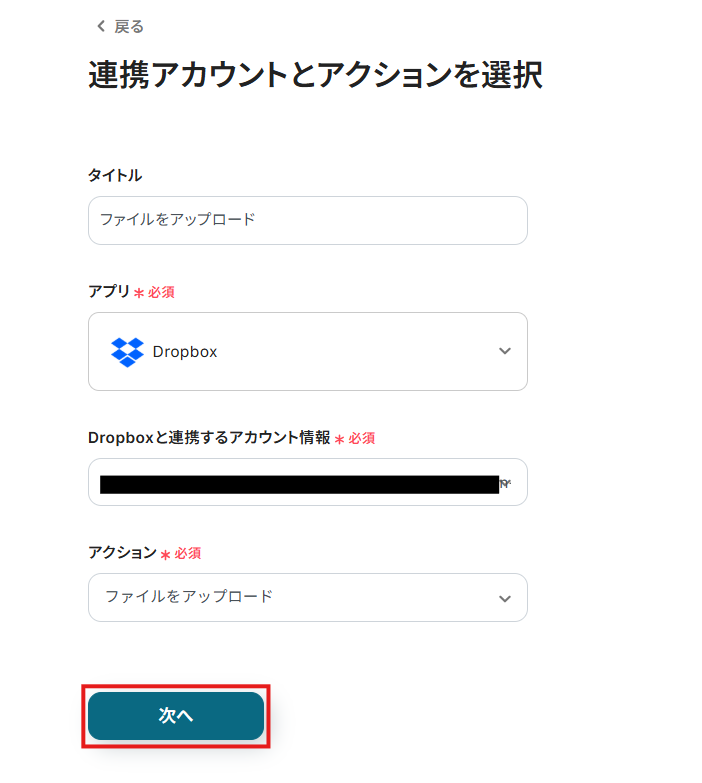Click the asterisk beside Dropbox account label
Viewport: 702px width, 783px height.
pyautogui.click(x=339, y=439)
